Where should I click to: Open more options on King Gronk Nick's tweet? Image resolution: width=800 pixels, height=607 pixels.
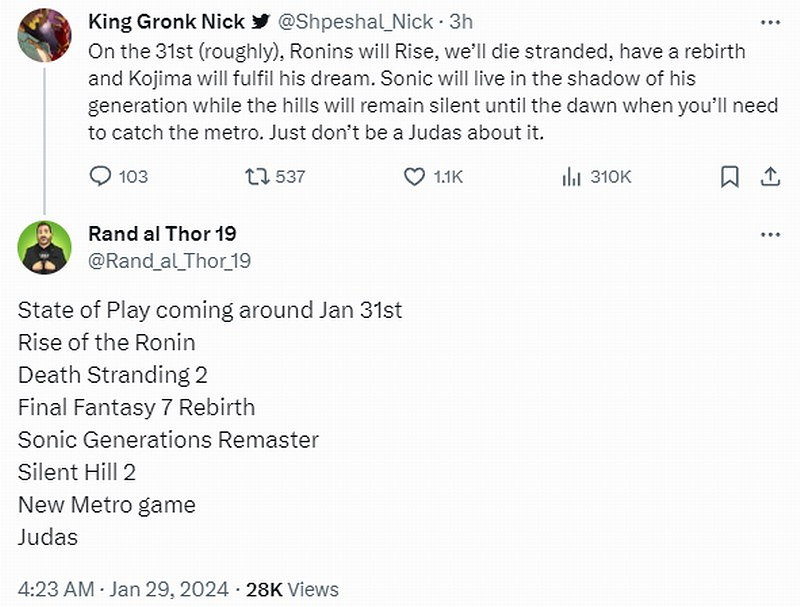[x=769, y=21]
